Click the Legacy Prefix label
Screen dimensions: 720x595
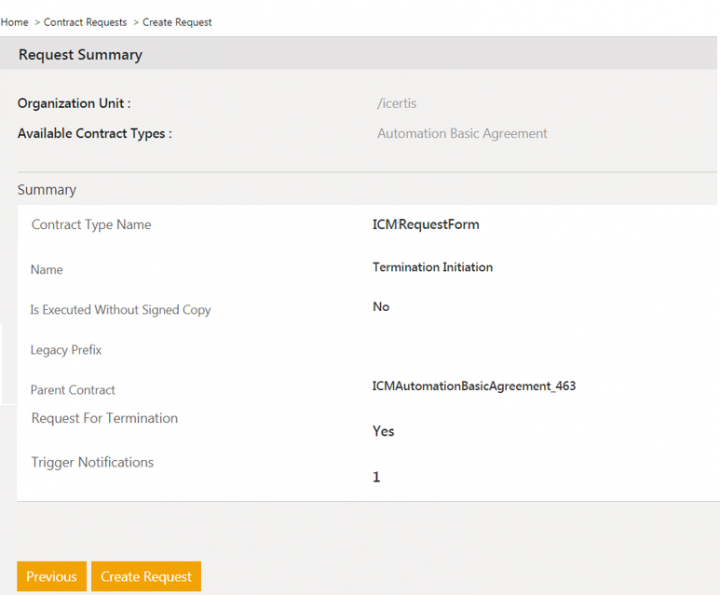coord(66,350)
